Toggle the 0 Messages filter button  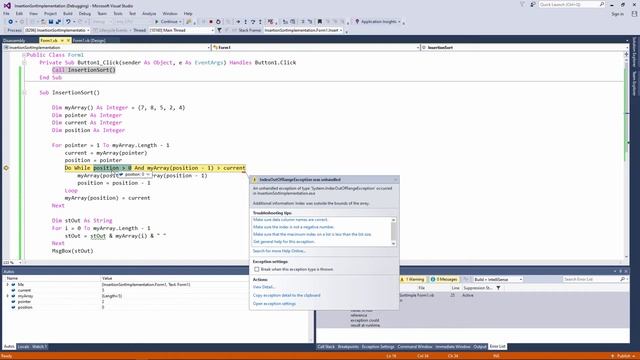click(444, 279)
